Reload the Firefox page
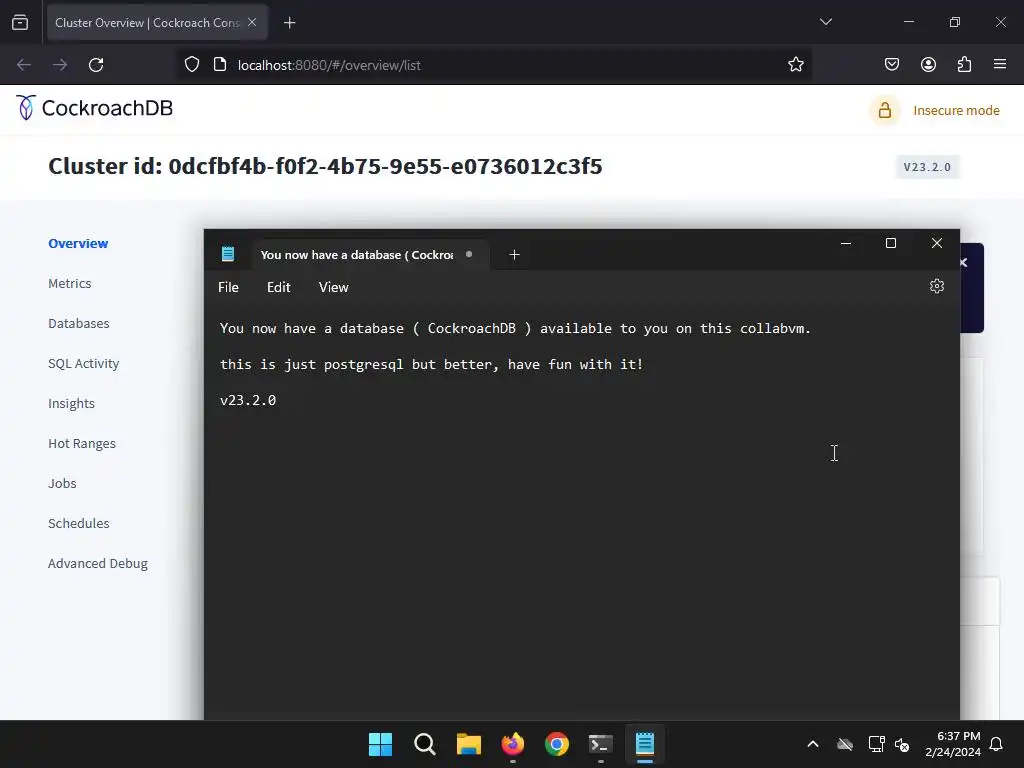Viewport: 1024px width, 768px height. pos(96,65)
